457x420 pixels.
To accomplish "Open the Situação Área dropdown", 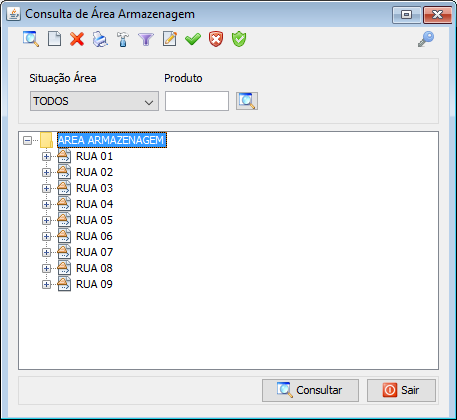I will [x=94, y=101].
